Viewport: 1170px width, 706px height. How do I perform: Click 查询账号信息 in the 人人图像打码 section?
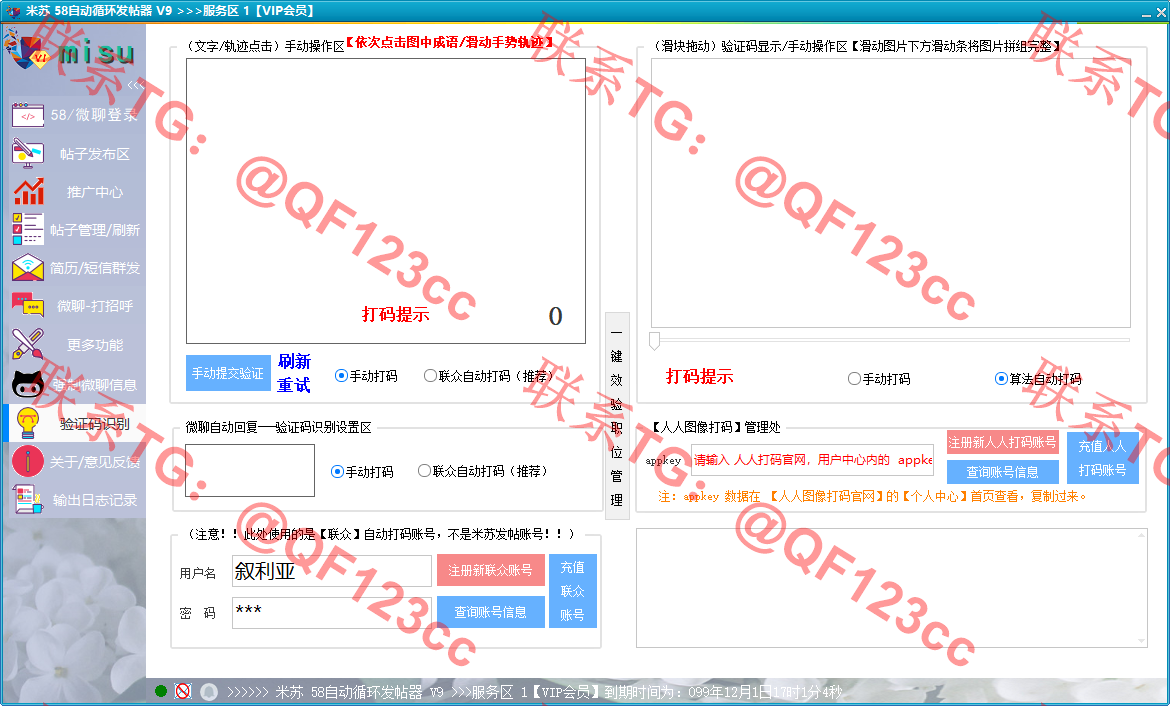[1002, 472]
